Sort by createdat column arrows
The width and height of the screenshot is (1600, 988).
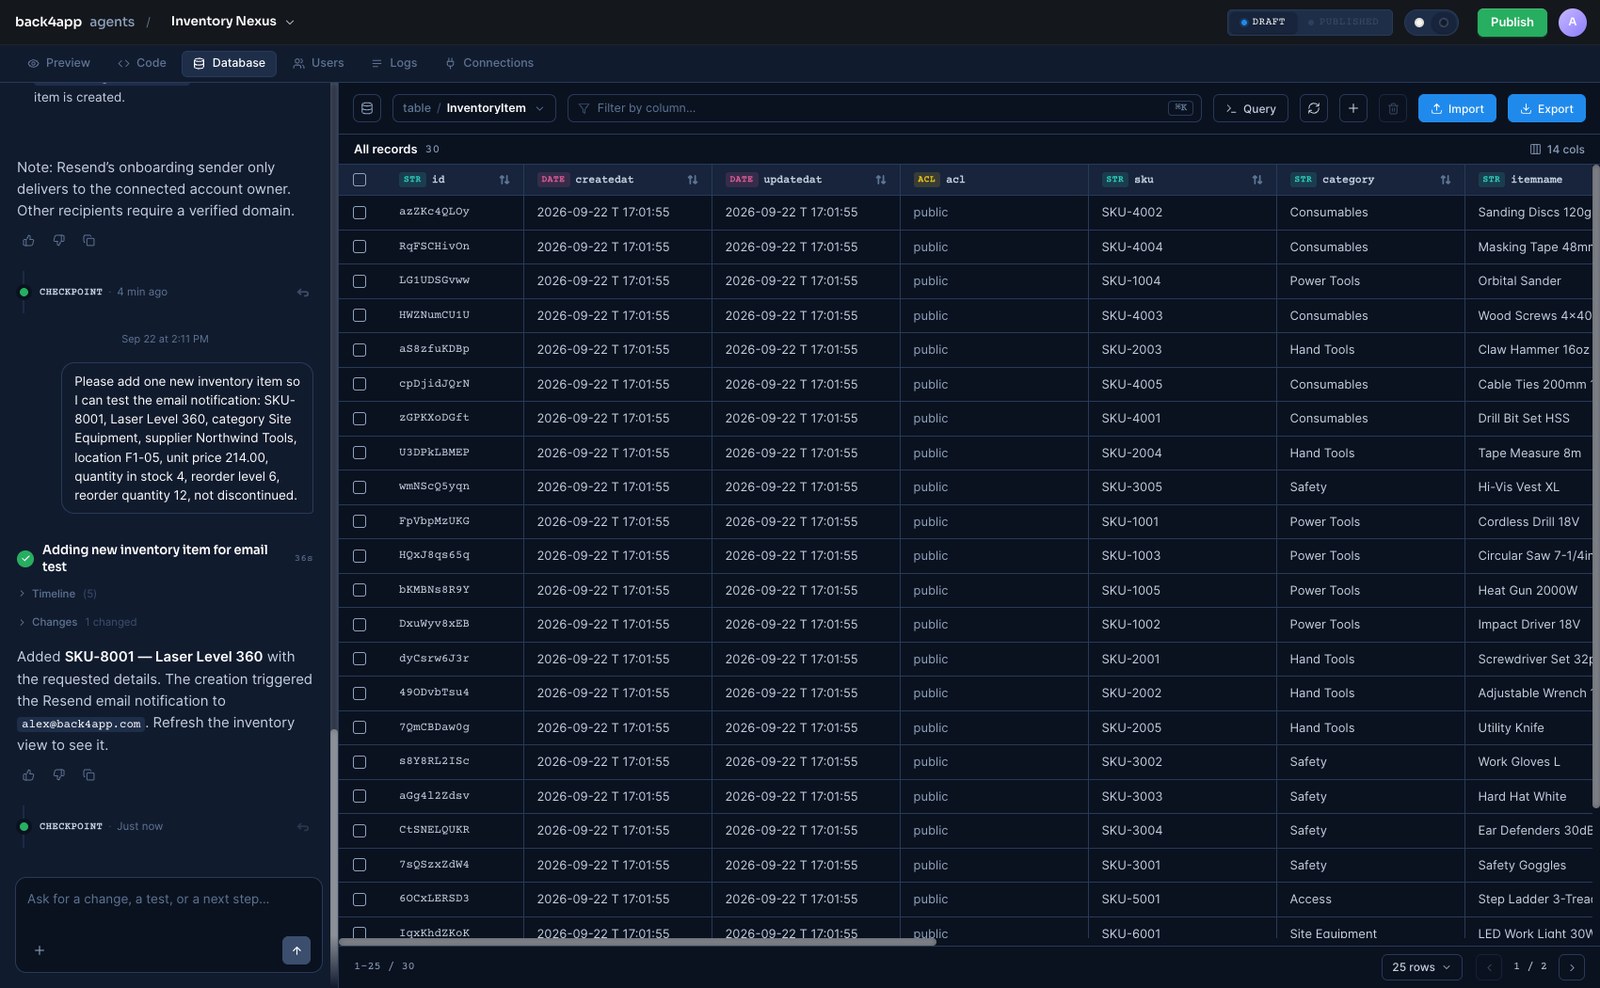coord(692,180)
